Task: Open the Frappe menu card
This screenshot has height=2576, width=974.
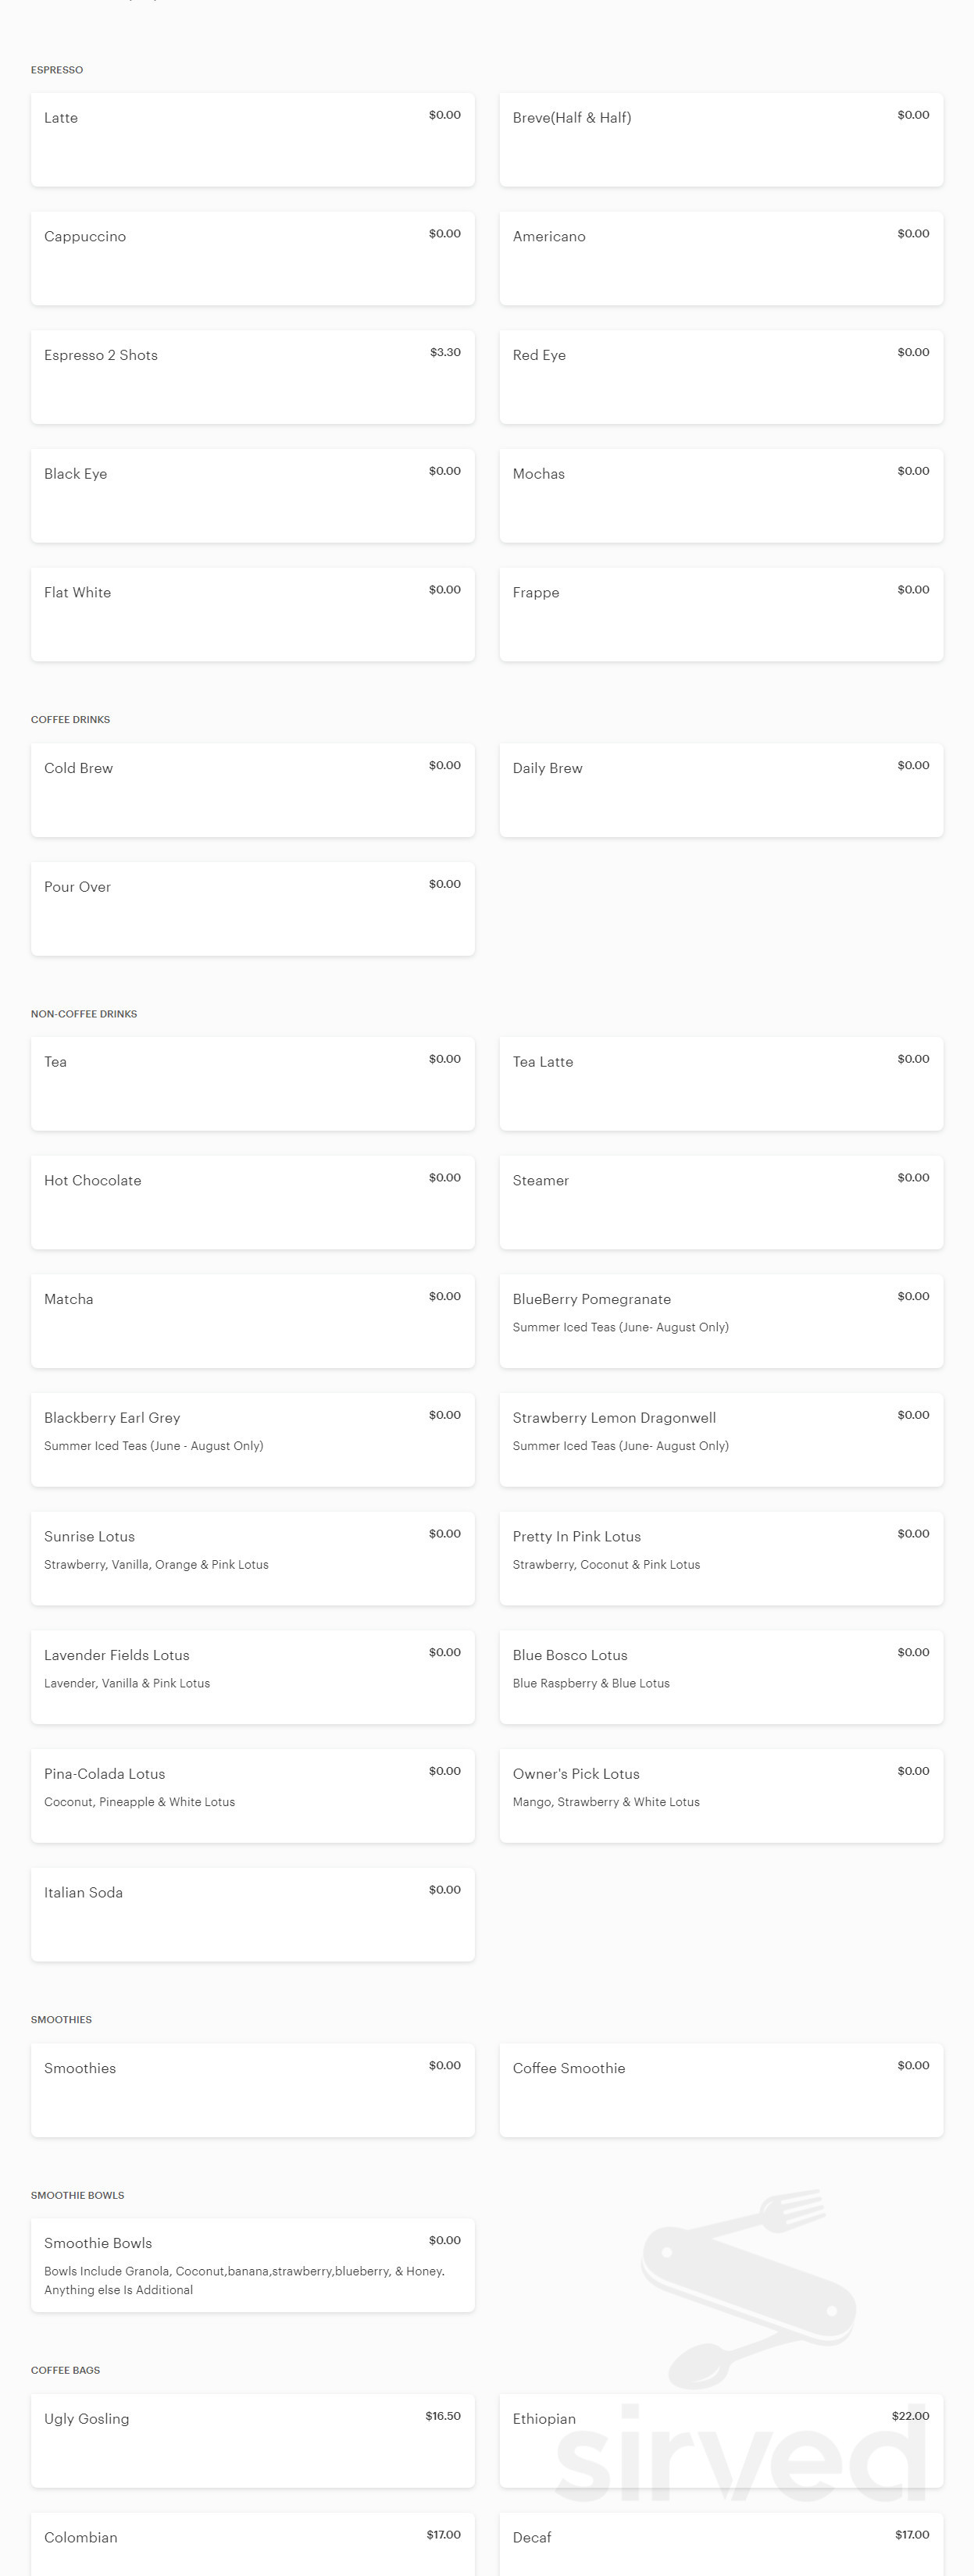Action: pos(721,615)
